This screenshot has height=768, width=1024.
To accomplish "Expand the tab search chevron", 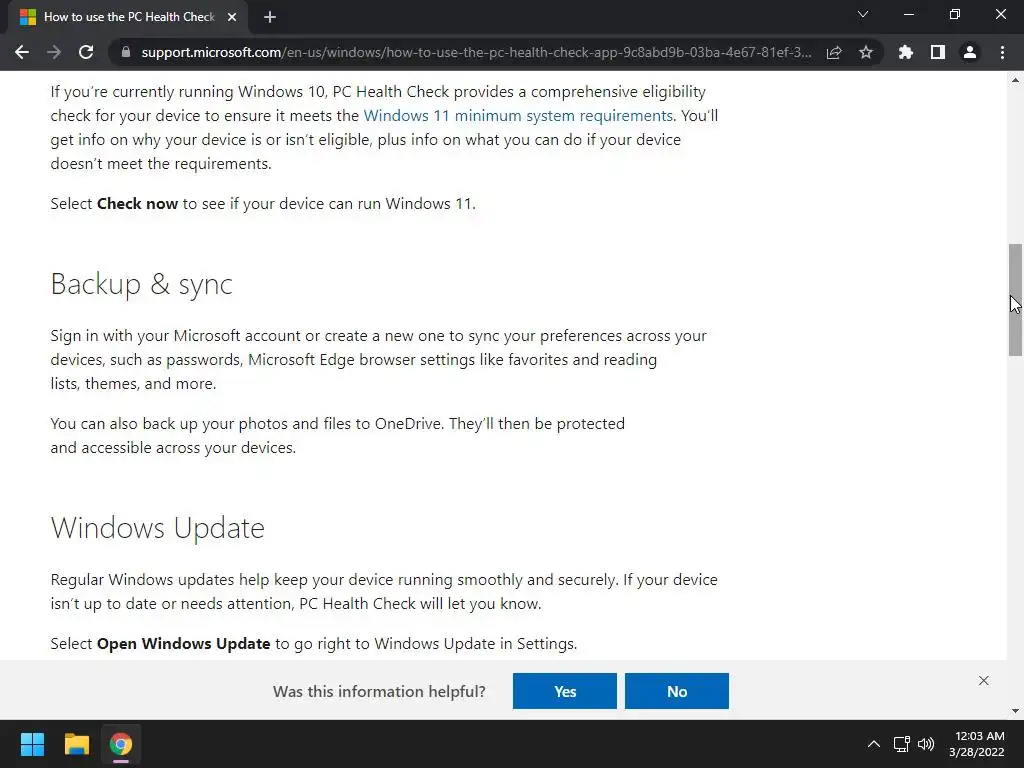I will coord(863,15).
